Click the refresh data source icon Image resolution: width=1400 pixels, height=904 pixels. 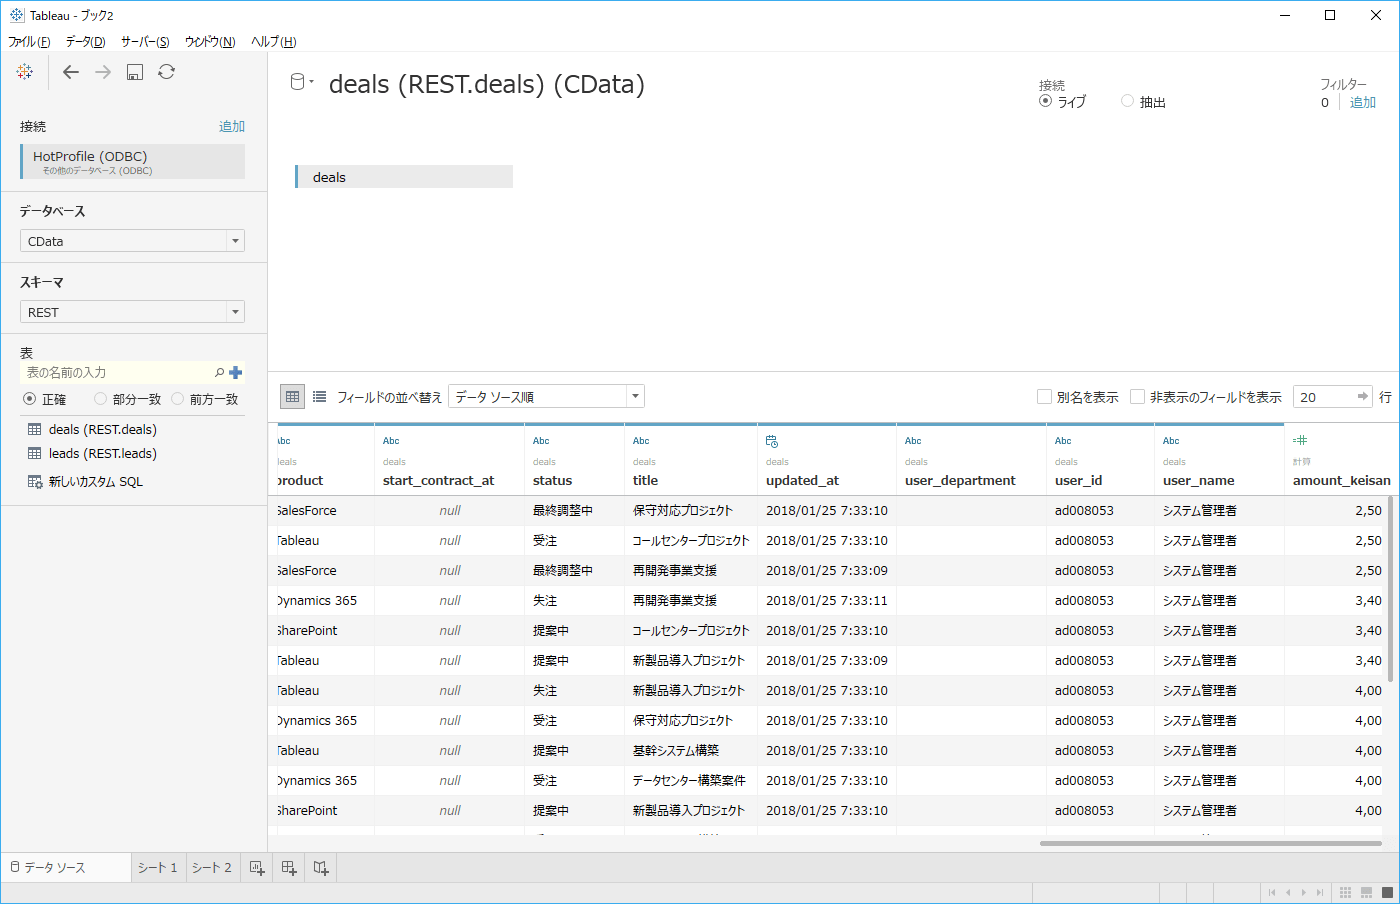pos(167,72)
